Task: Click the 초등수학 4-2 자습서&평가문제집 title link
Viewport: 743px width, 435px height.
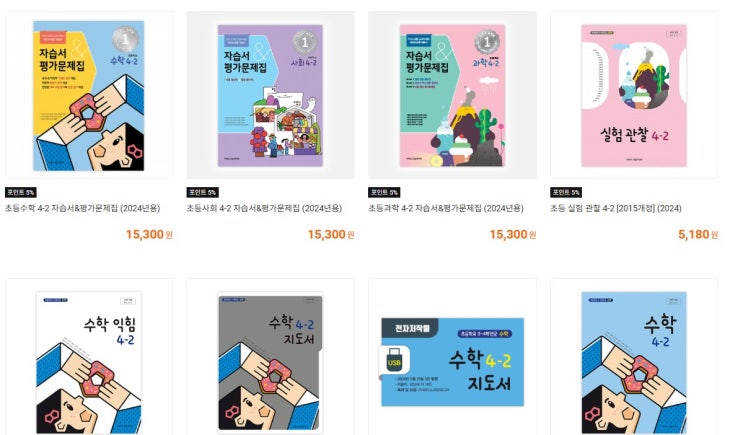Action: (82, 208)
